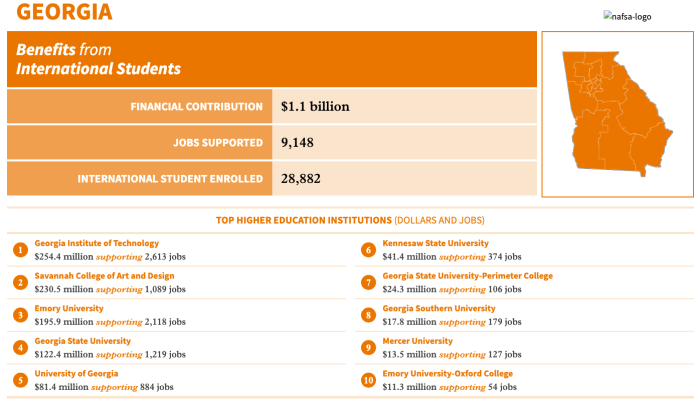Select Emory University institution name
The height and width of the screenshot is (405, 700).
coord(69,309)
